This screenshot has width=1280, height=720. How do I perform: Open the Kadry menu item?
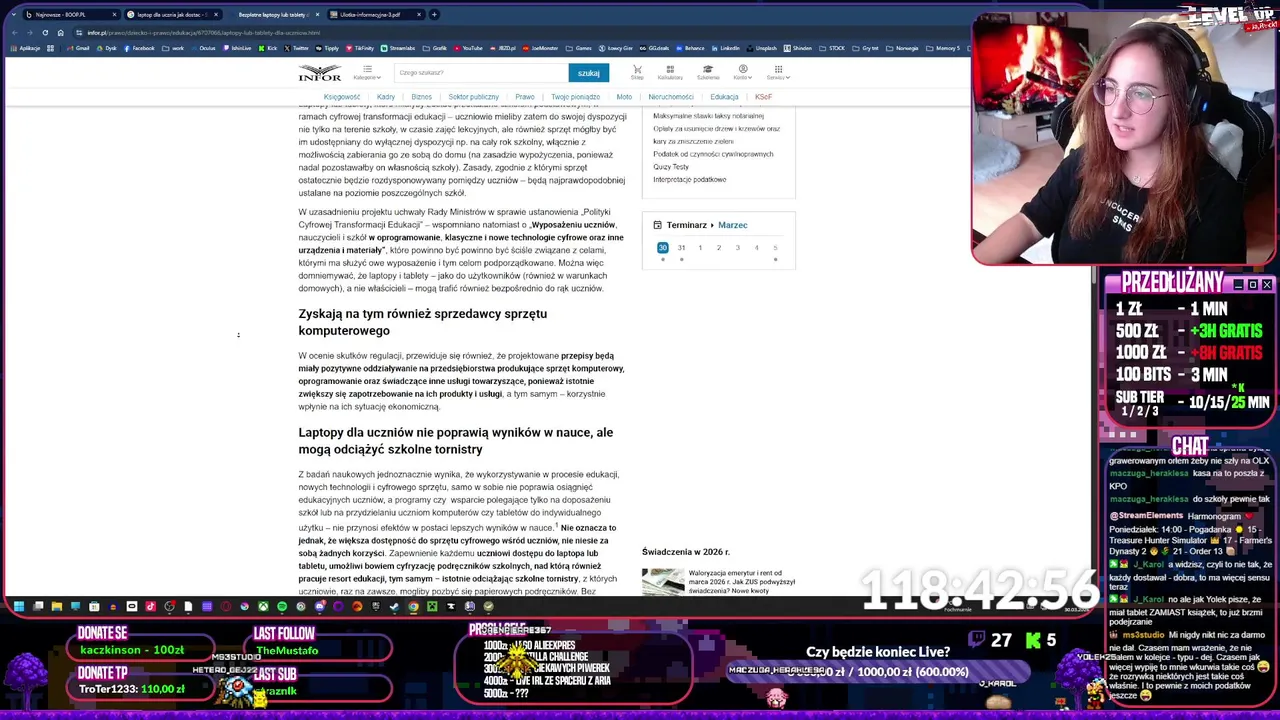coord(386,97)
